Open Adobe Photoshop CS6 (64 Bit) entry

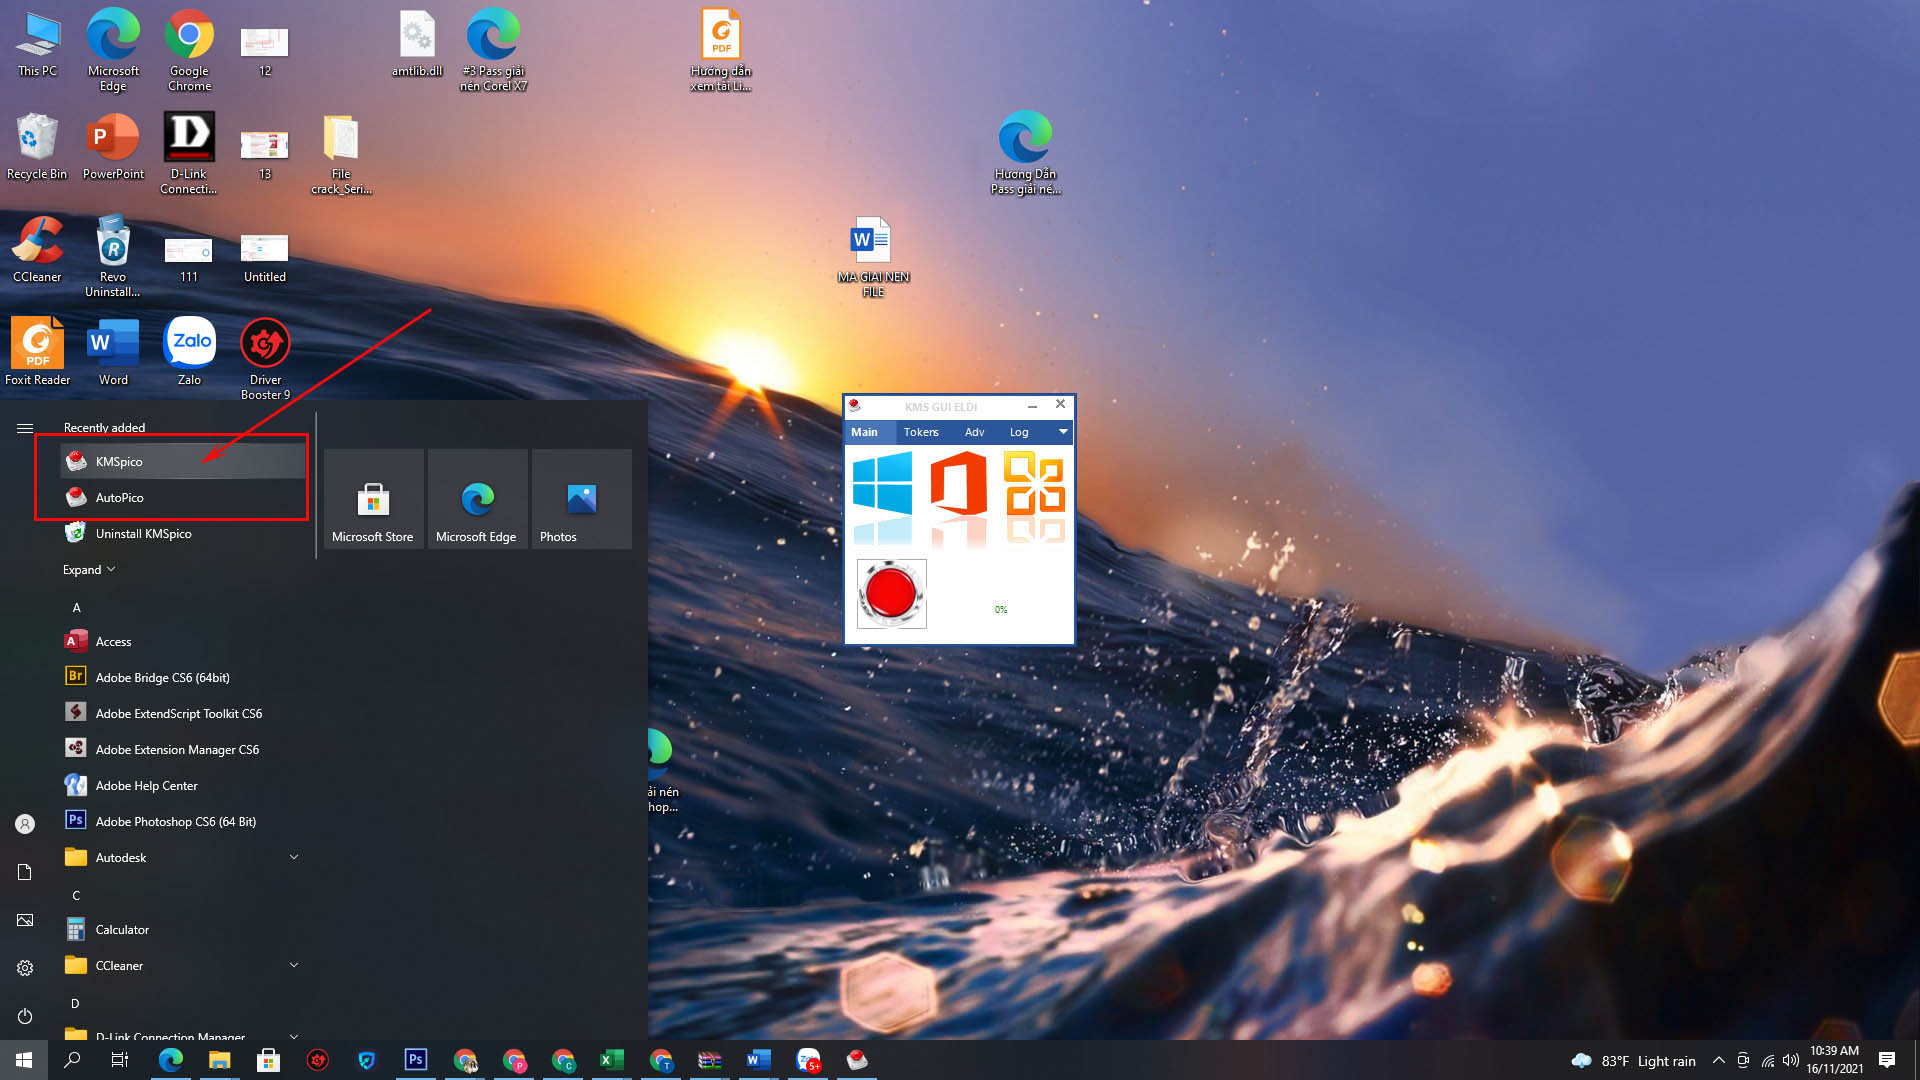[x=175, y=821]
